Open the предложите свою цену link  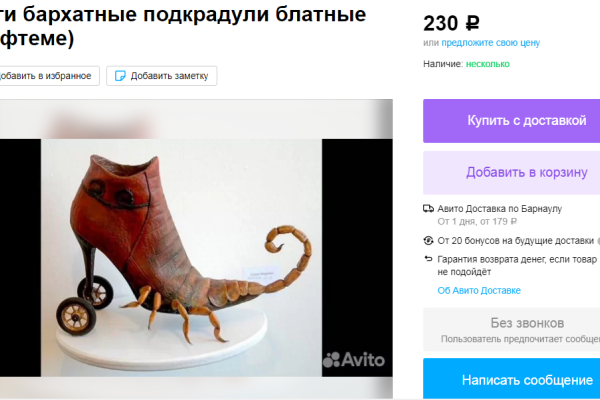click(491, 43)
